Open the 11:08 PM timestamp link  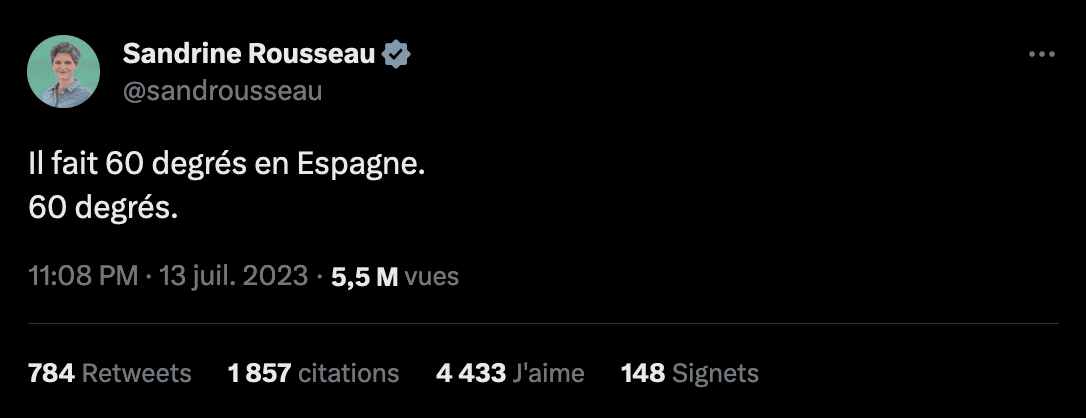click(x=84, y=276)
